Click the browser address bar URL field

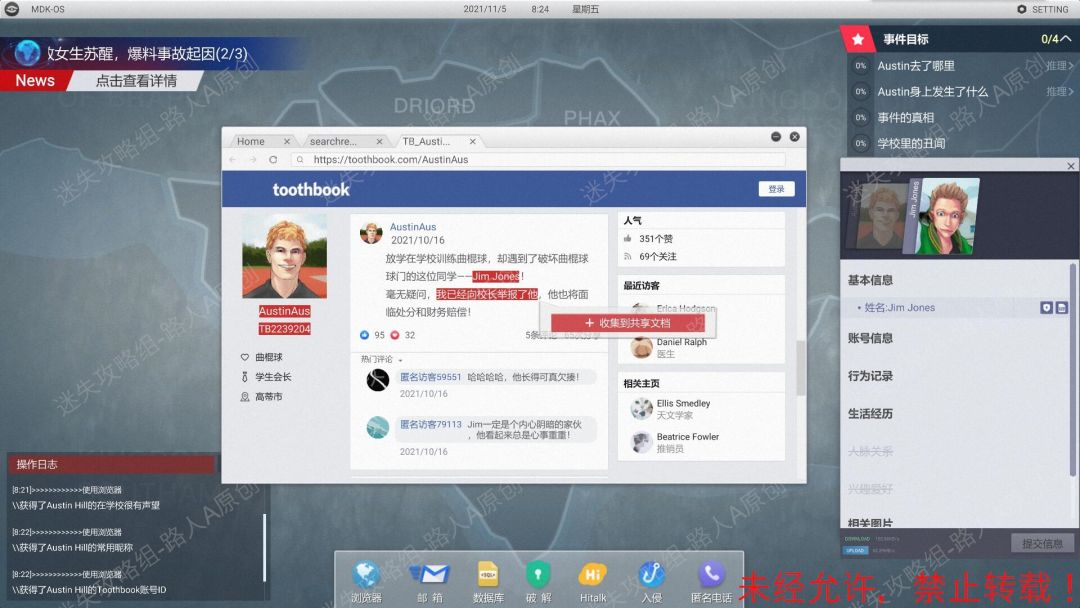click(538, 160)
